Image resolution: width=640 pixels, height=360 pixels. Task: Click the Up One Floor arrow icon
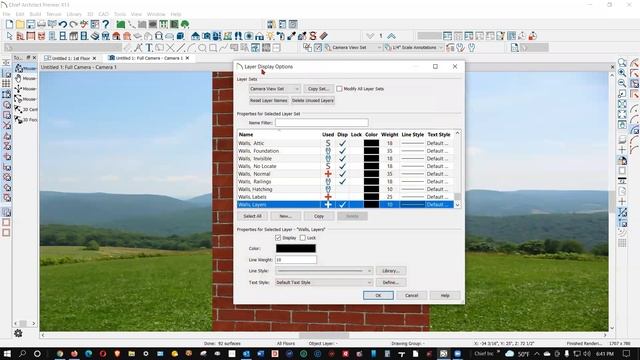point(391,36)
